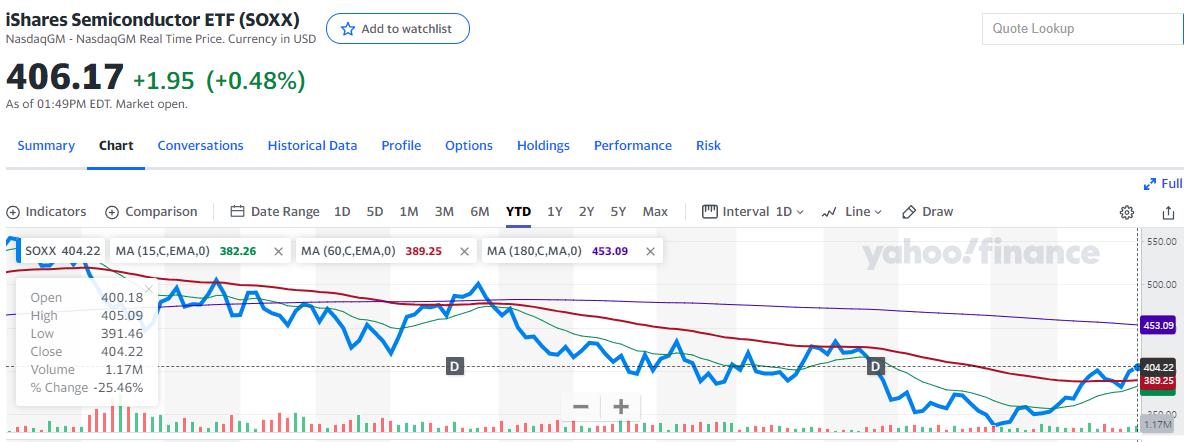Click inside the Quote Lookup field
1184x442 pixels.
(x=1083, y=29)
